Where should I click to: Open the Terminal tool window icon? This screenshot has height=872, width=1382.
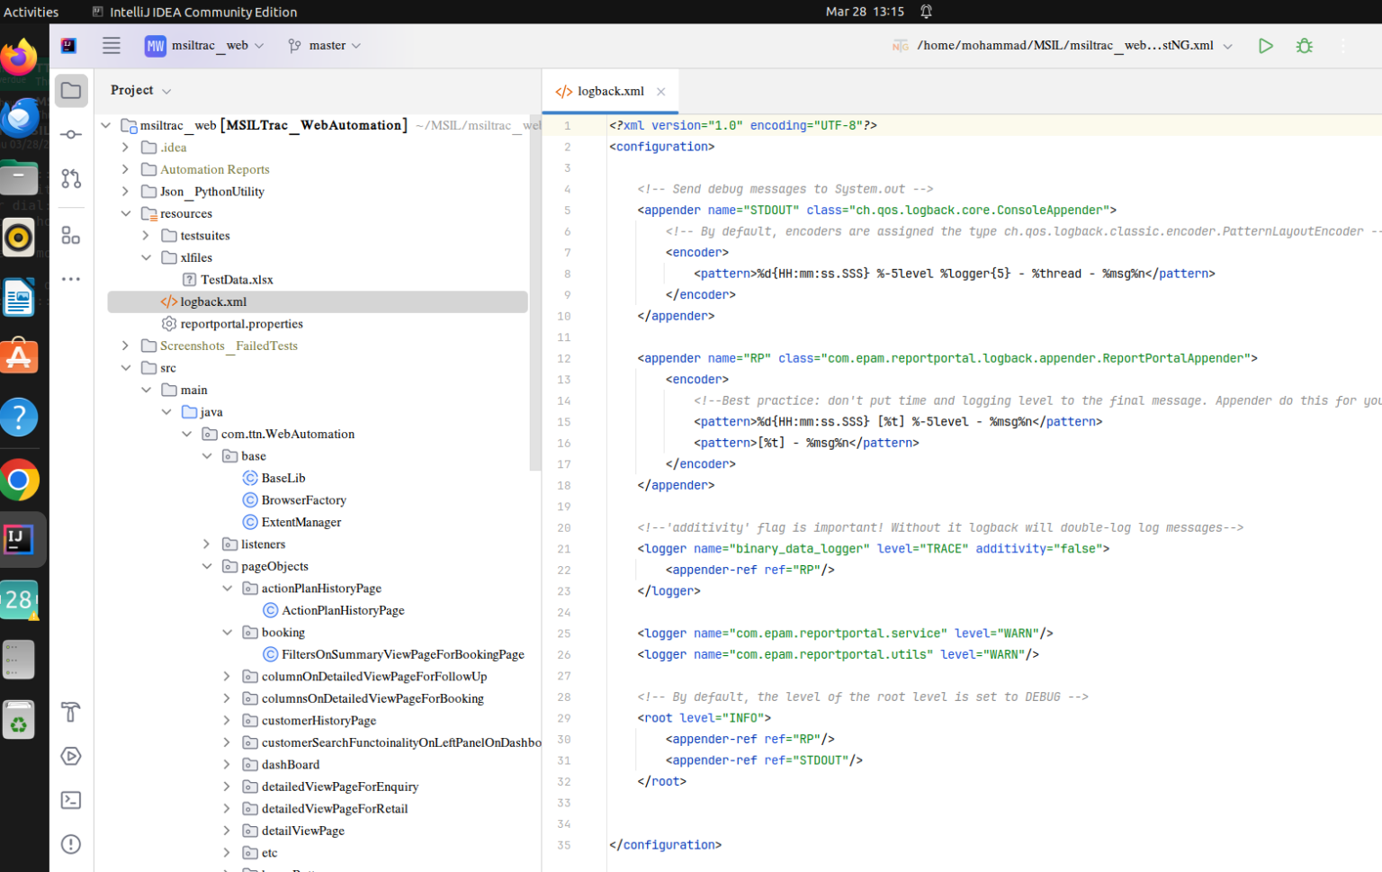tap(71, 799)
